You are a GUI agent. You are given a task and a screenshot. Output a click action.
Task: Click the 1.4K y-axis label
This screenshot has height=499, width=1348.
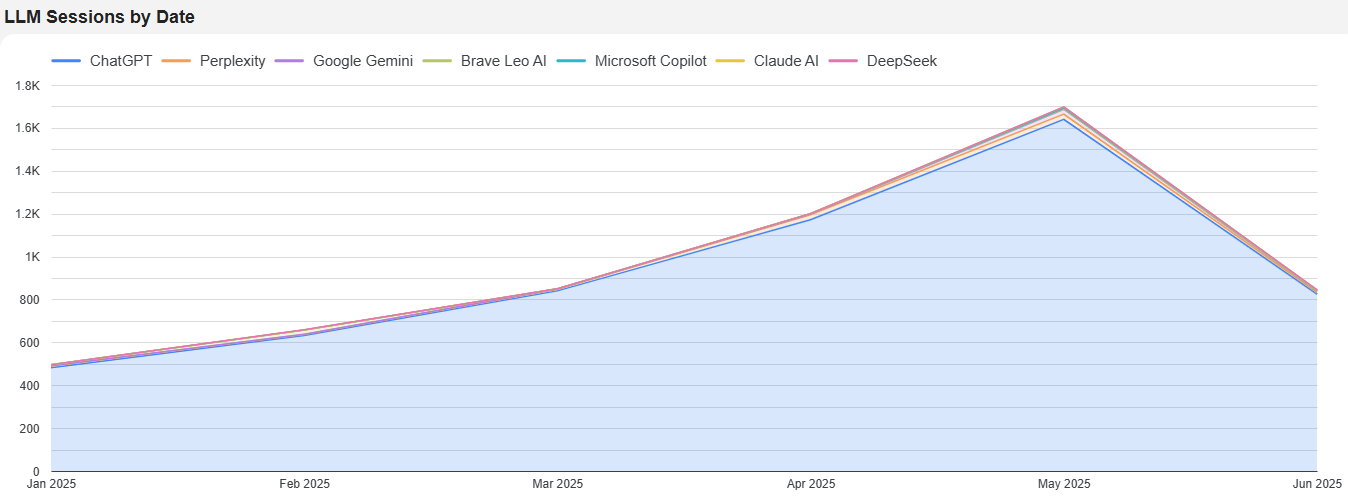(27, 172)
